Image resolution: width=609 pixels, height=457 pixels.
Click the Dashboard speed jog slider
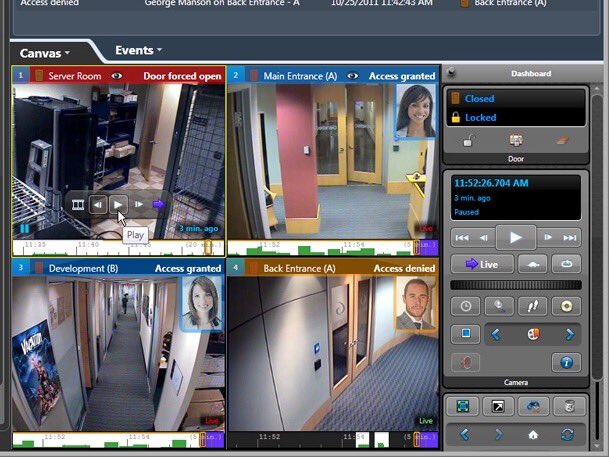tap(515, 285)
